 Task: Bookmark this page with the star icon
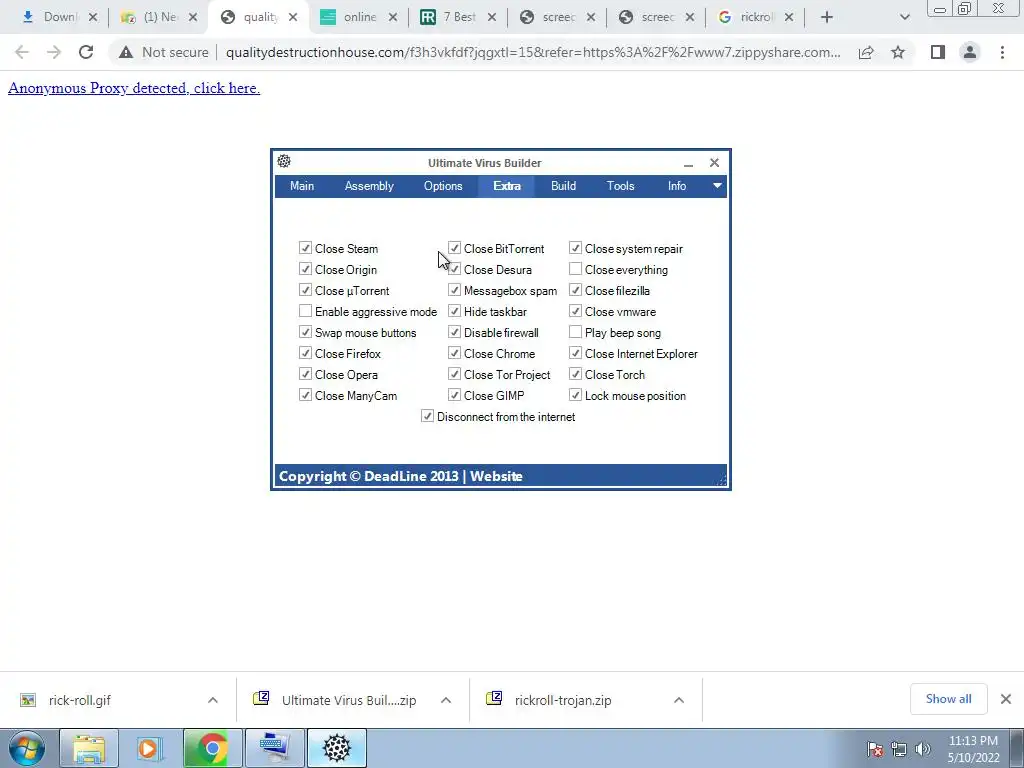[x=898, y=52]
